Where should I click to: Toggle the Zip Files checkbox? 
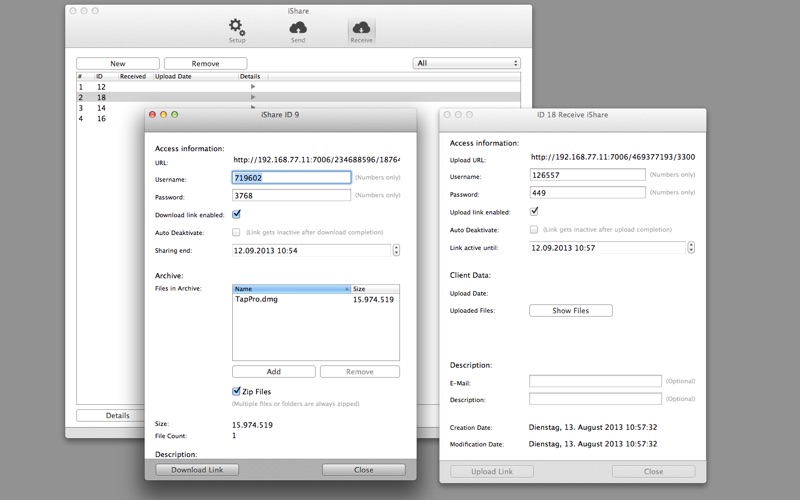(236, 391)
